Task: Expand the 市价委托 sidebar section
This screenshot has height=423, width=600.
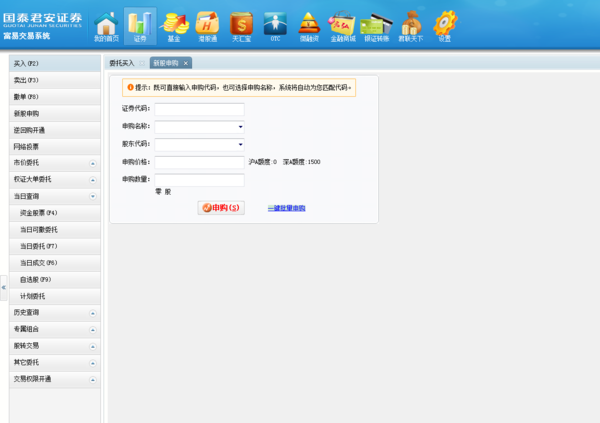Action: (92, 162)
